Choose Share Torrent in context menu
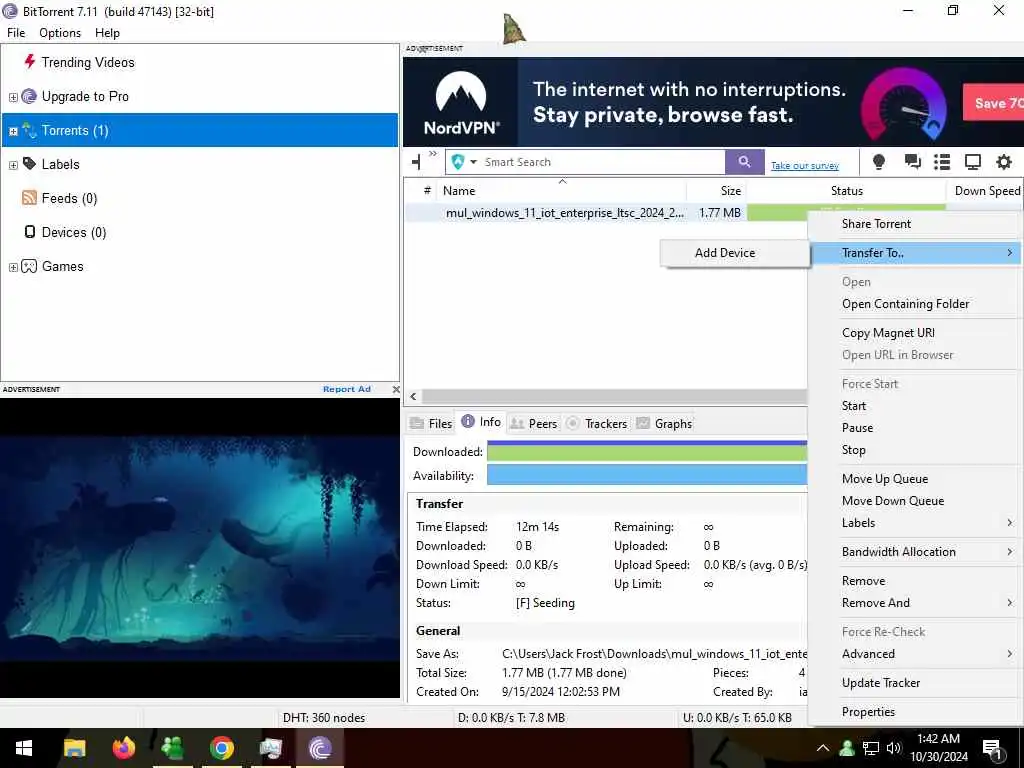 click(x=916, y=223)
